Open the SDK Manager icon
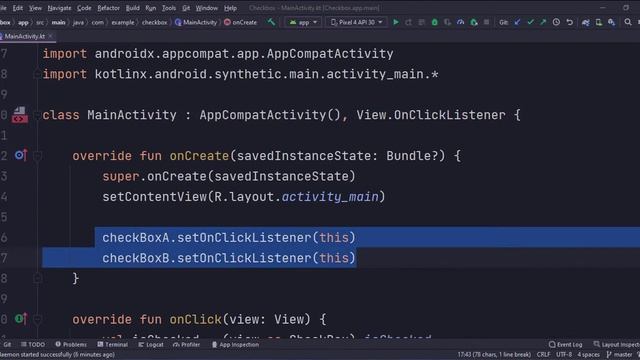The width and height of the screenshot is (640, 360). click(611, 22)
